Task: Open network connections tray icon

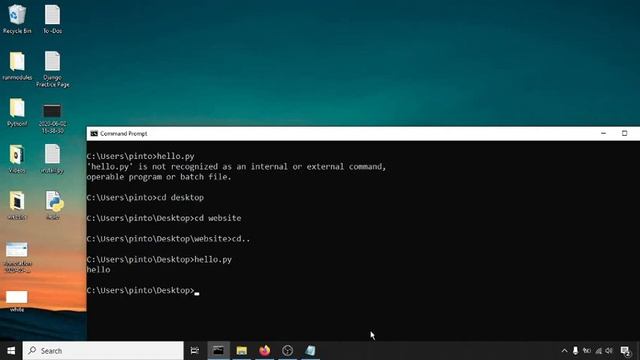Action: 598,351
